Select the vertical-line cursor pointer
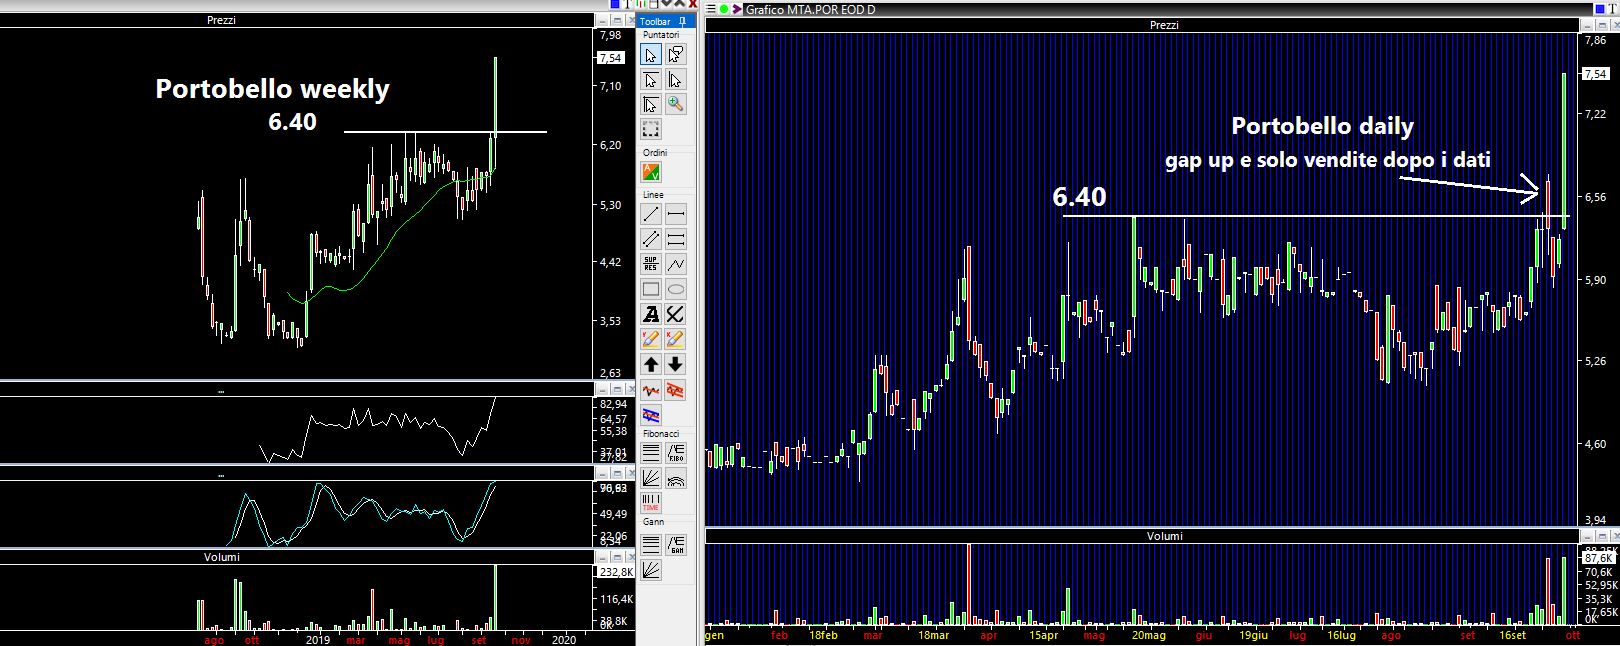The height and width of the screenshot is (646, 1620). coord(676,80)
